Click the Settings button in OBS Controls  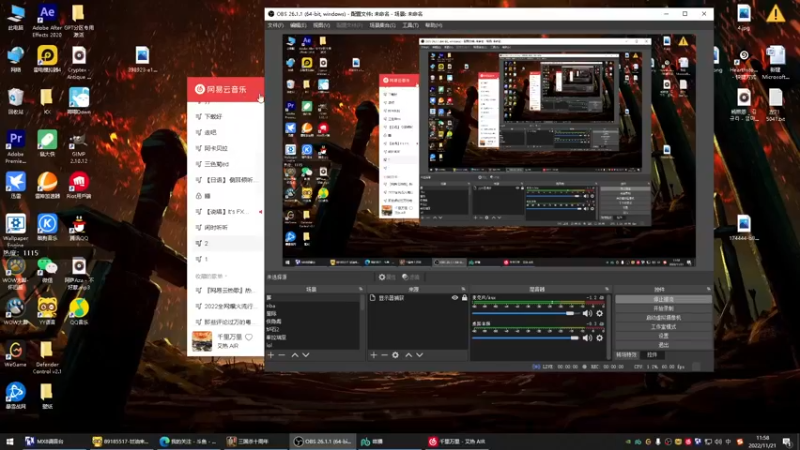663,336
